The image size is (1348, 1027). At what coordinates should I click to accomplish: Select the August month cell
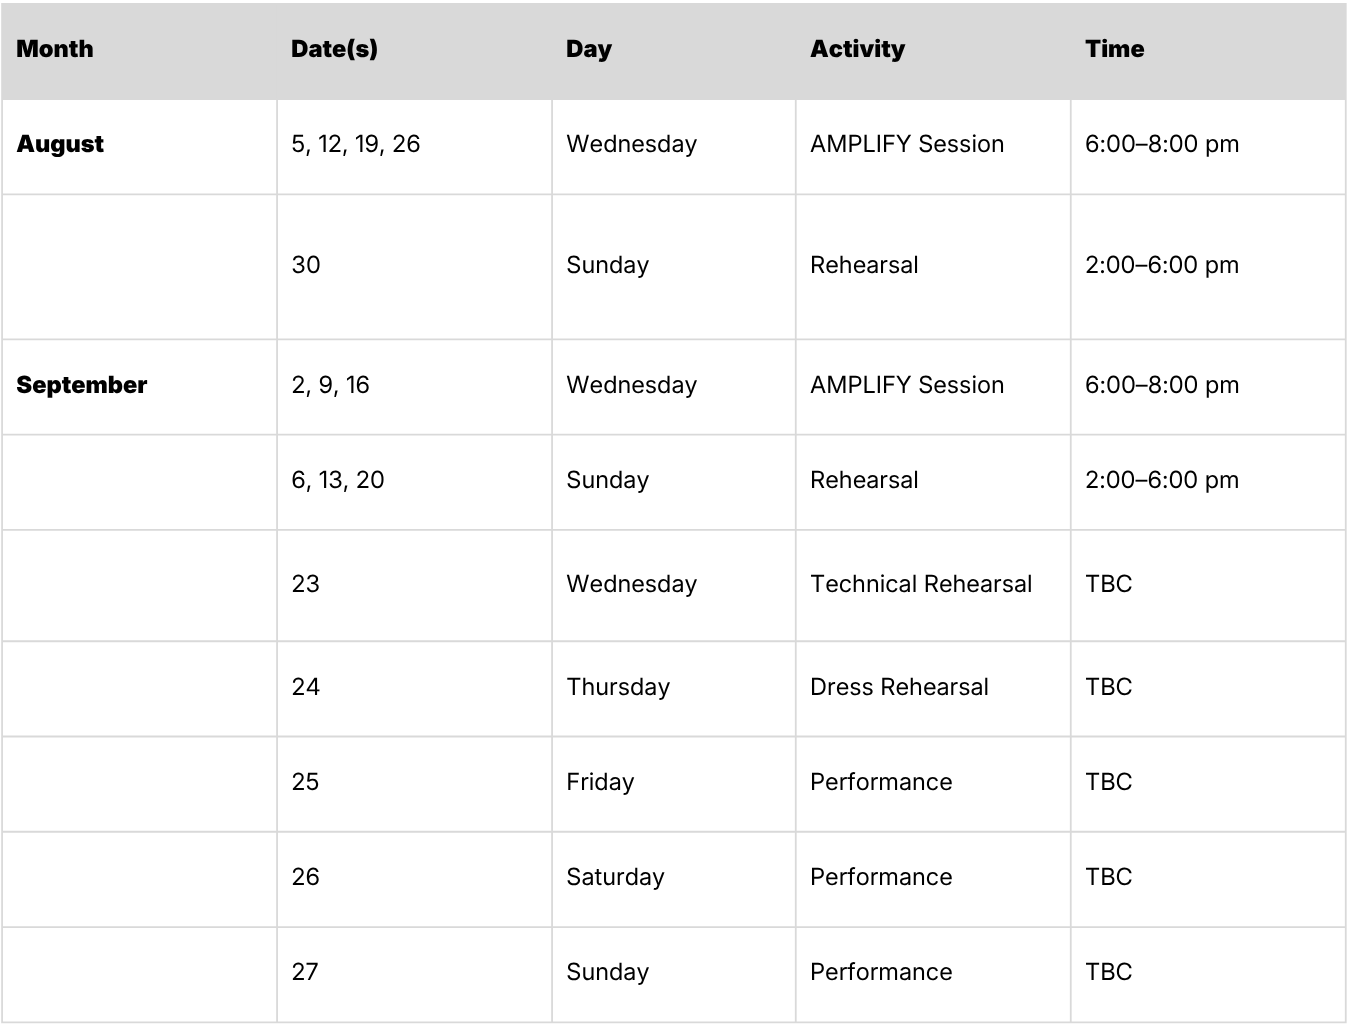tap(139, 146)
